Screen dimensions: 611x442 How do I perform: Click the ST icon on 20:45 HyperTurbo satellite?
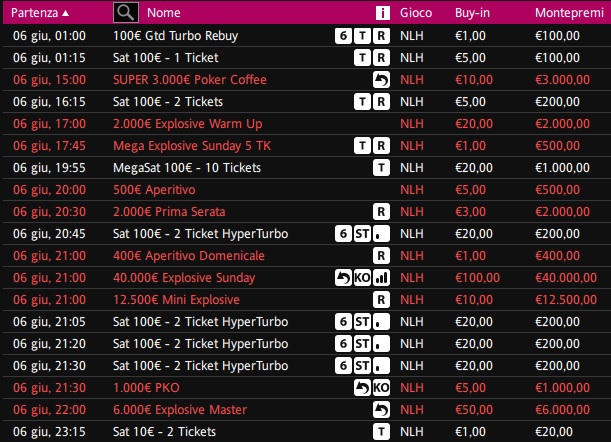click(362, 233)
